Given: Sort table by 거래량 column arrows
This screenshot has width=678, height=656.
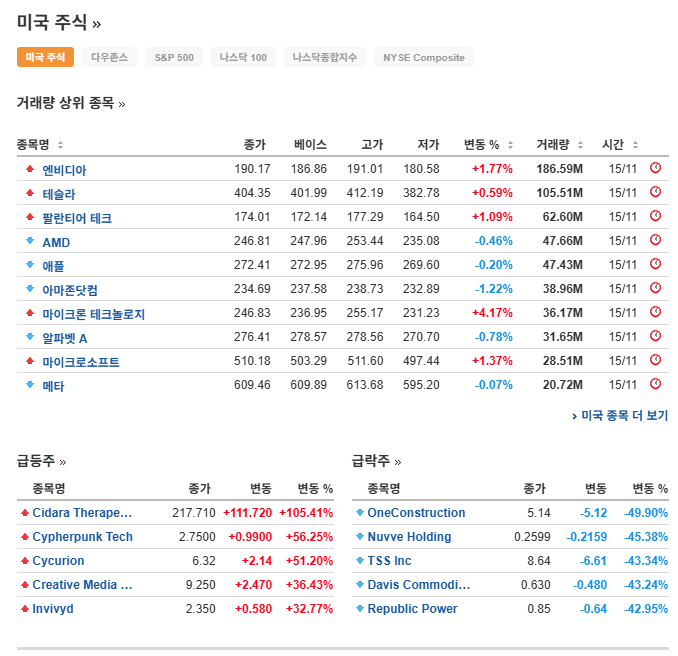Looking at the screenshot, I should (x=580, y=145).
